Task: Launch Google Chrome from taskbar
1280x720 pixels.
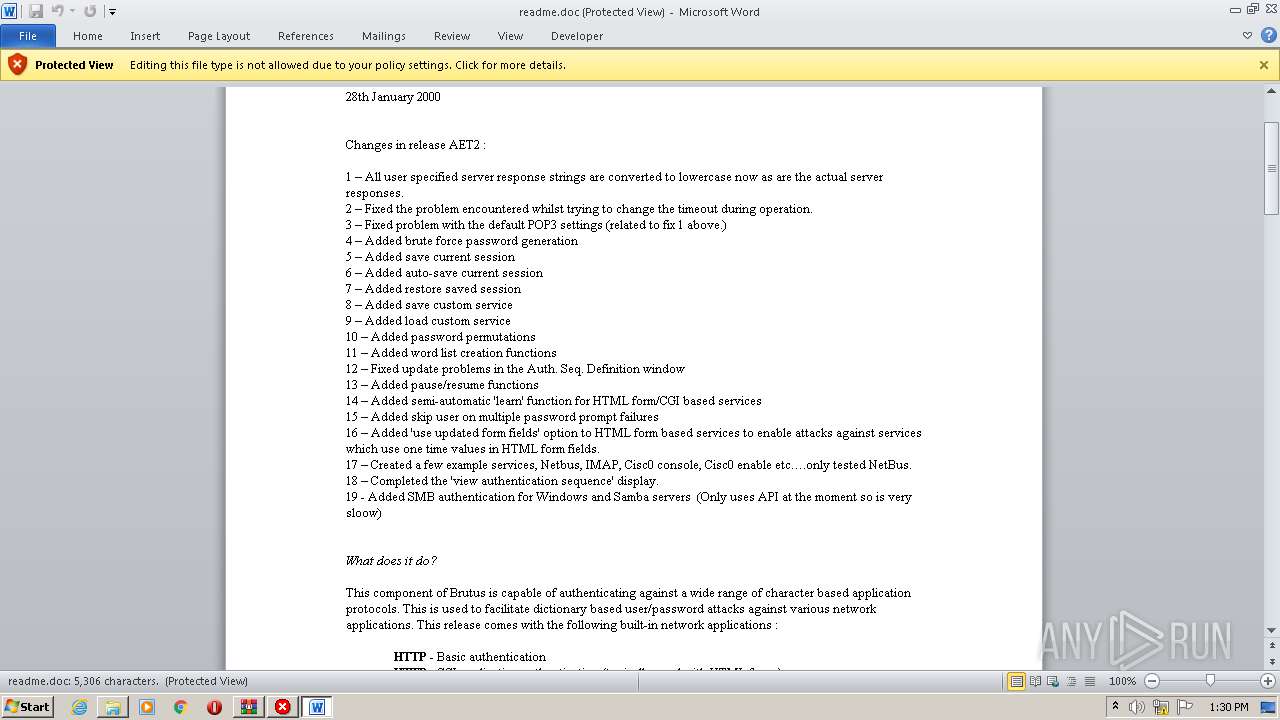Action: (181, 707)
